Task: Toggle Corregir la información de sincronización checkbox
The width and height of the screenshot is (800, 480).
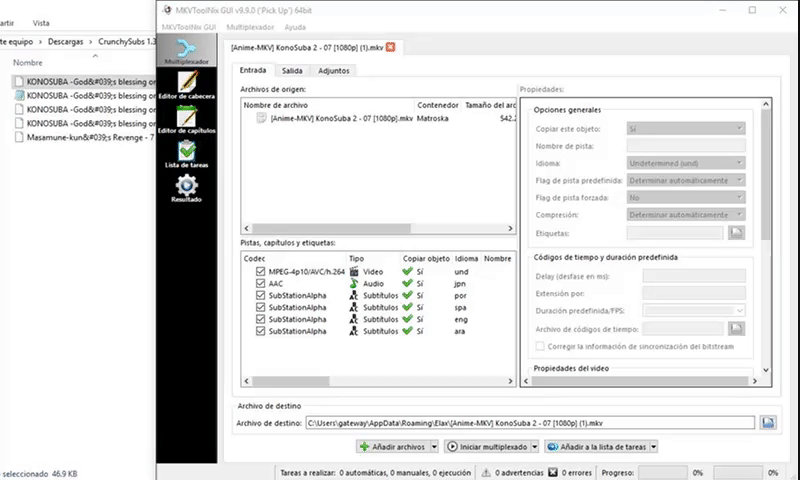Action: click(540, 346)
